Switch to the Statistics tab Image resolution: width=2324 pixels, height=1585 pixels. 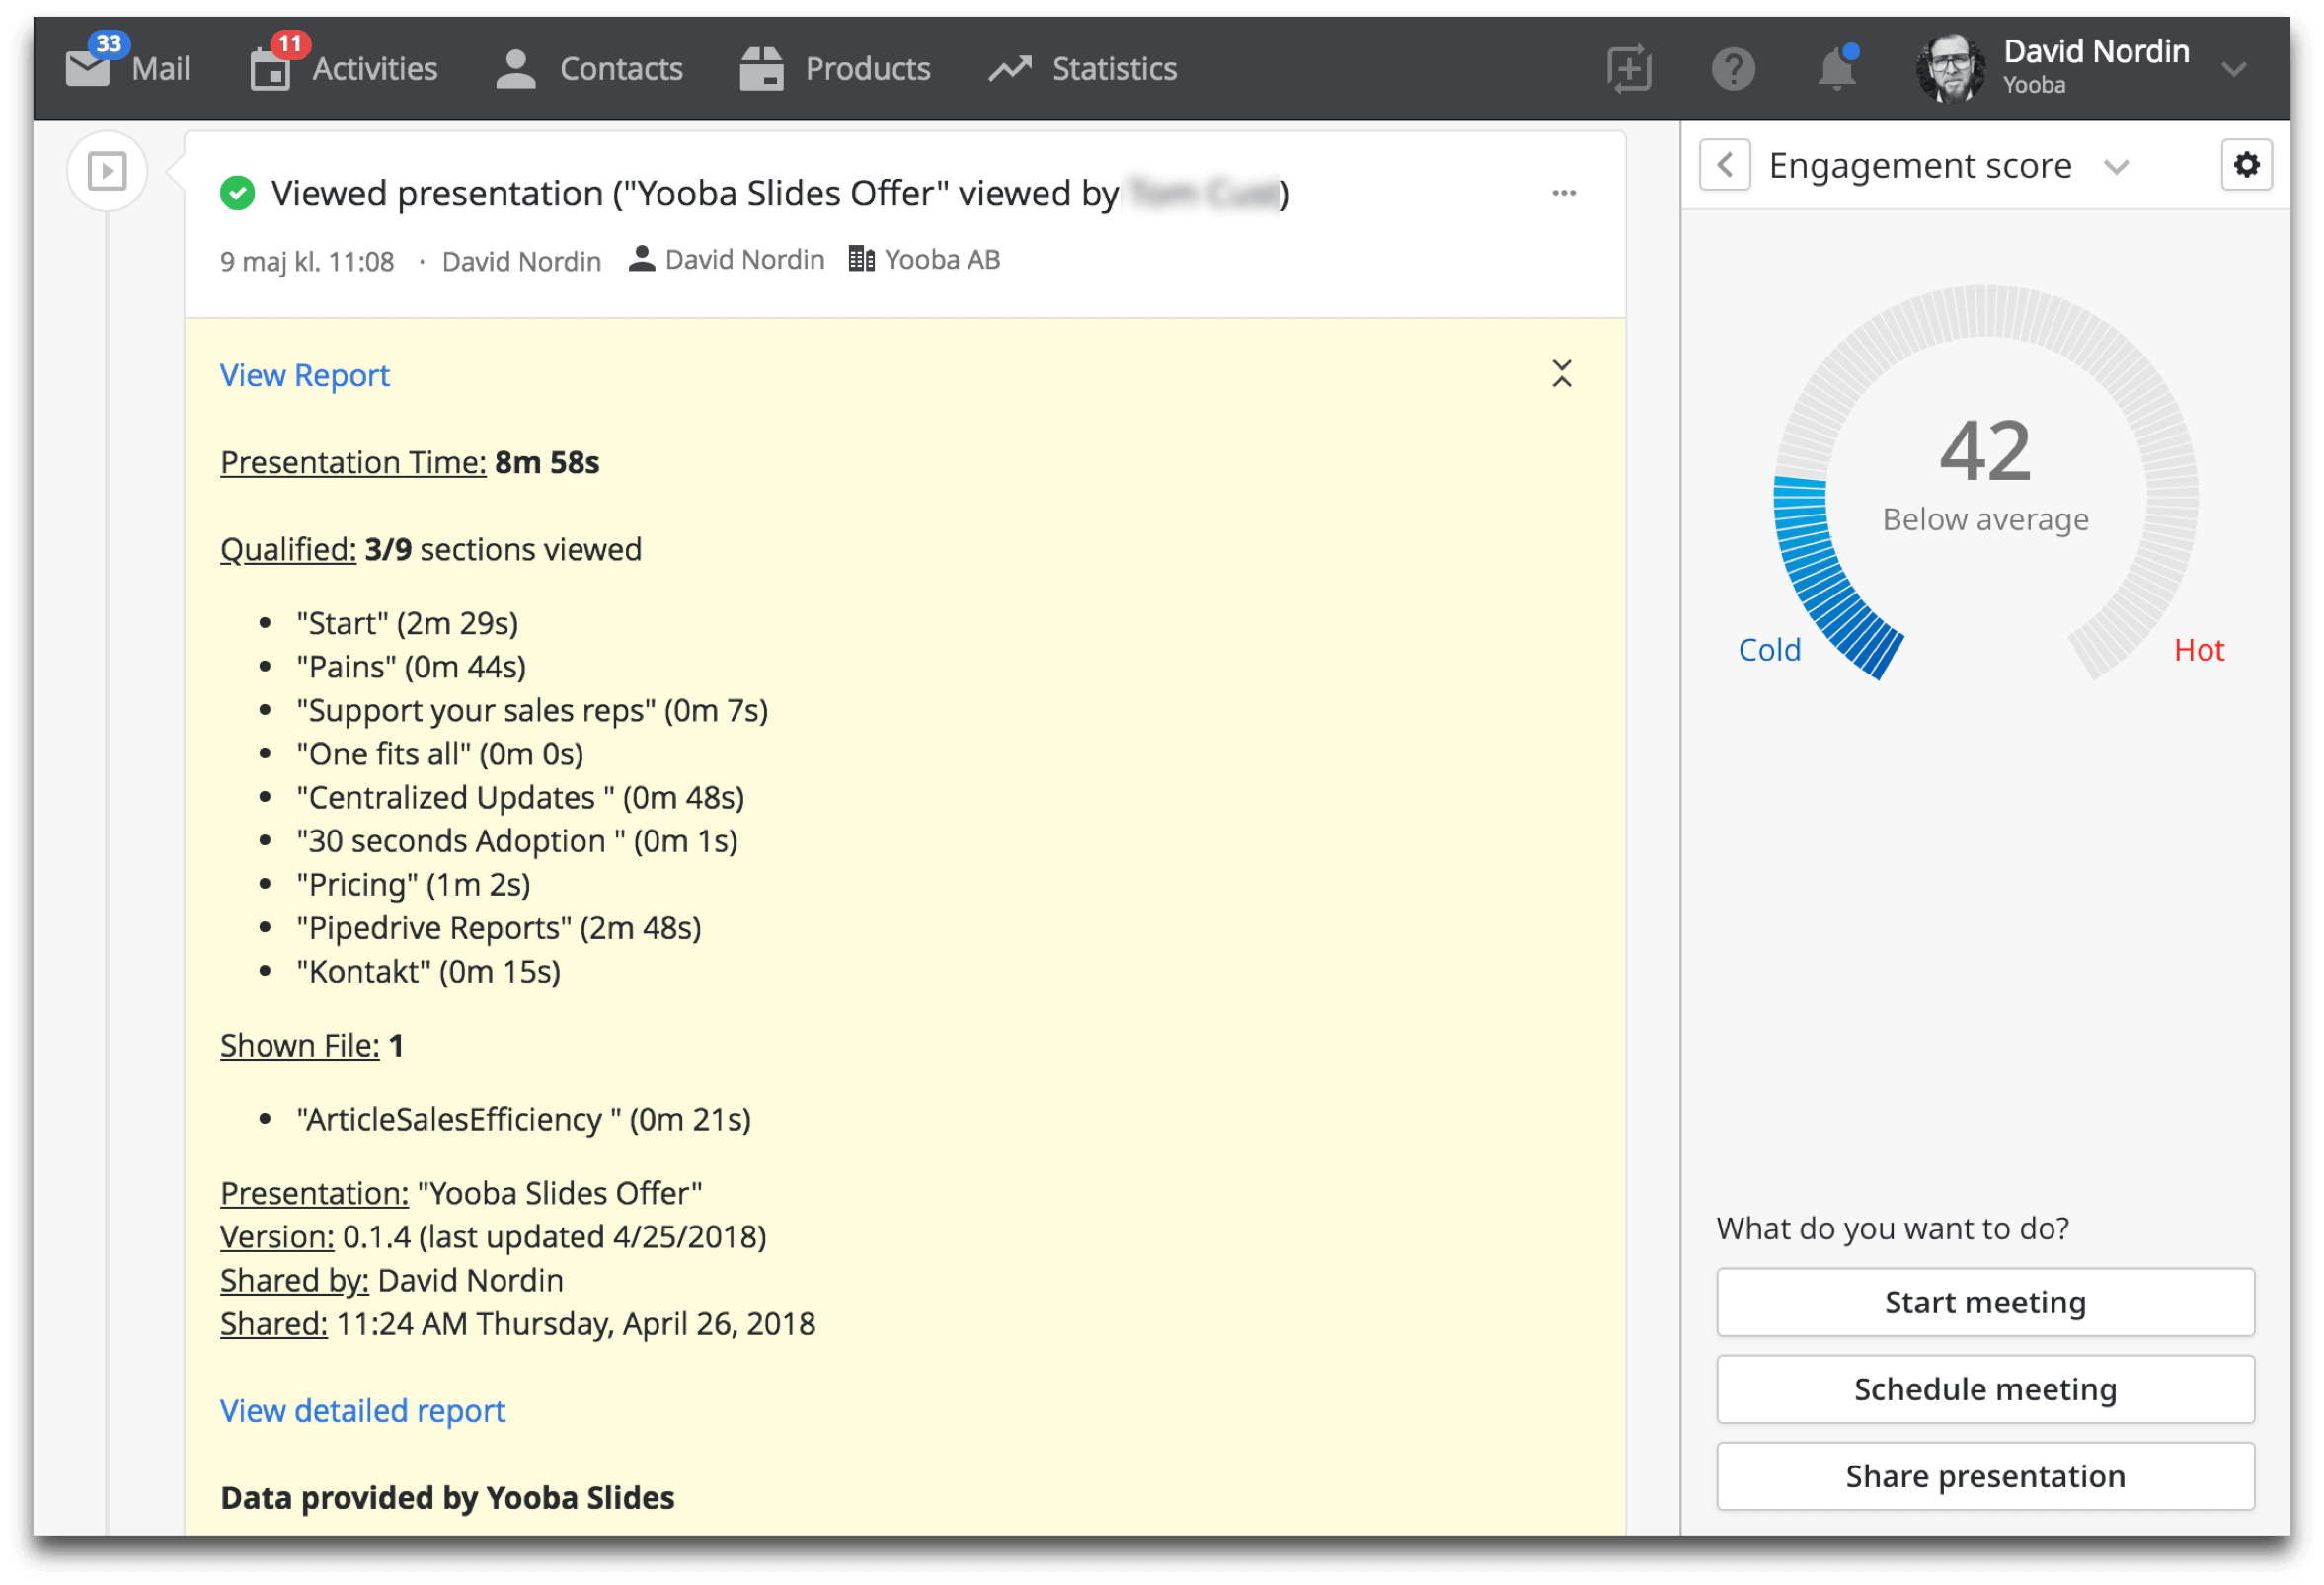(x=1114, y=69)
